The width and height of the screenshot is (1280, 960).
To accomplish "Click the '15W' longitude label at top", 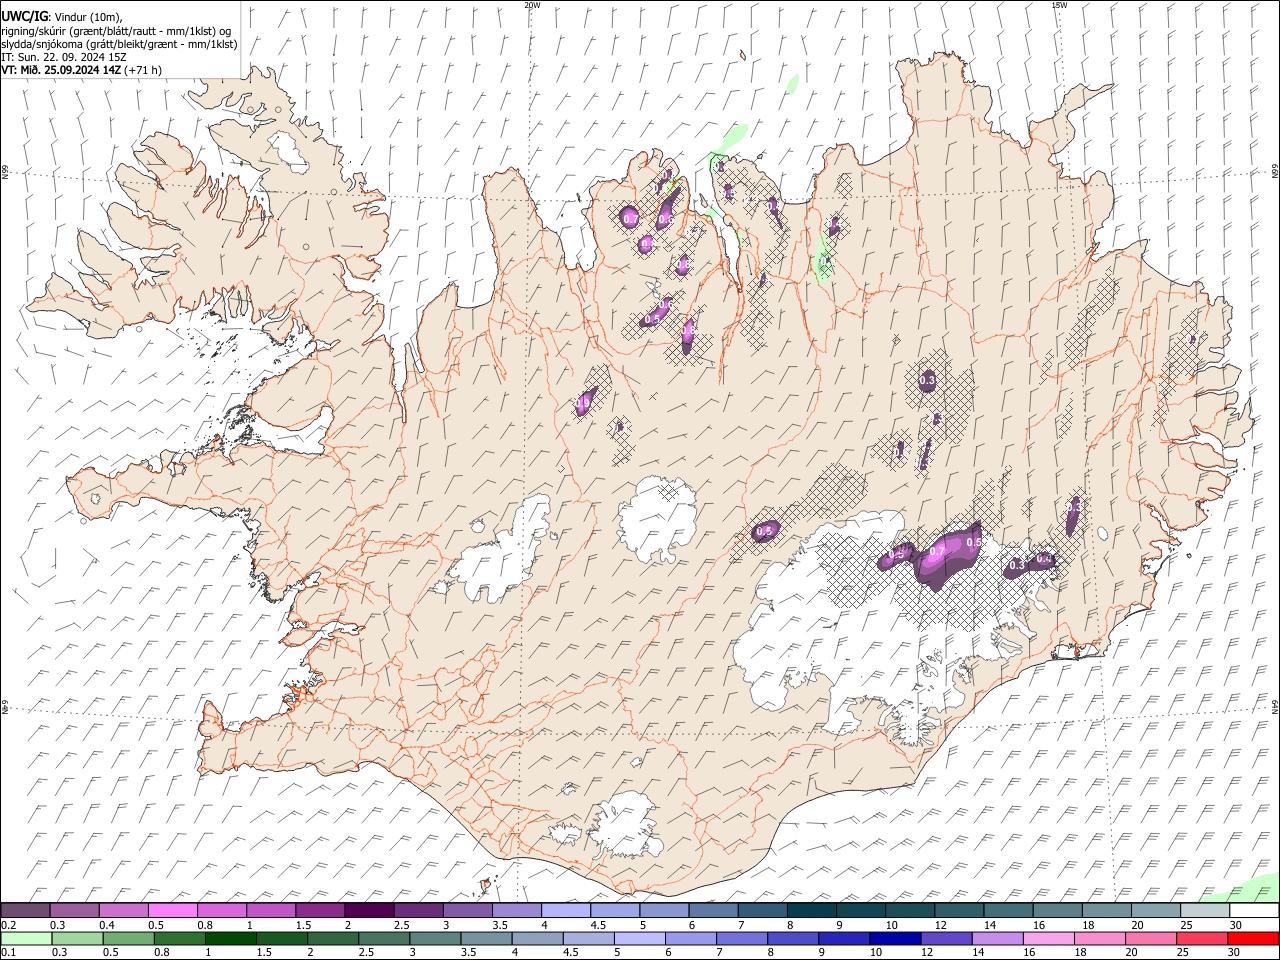I will 1059,5.
